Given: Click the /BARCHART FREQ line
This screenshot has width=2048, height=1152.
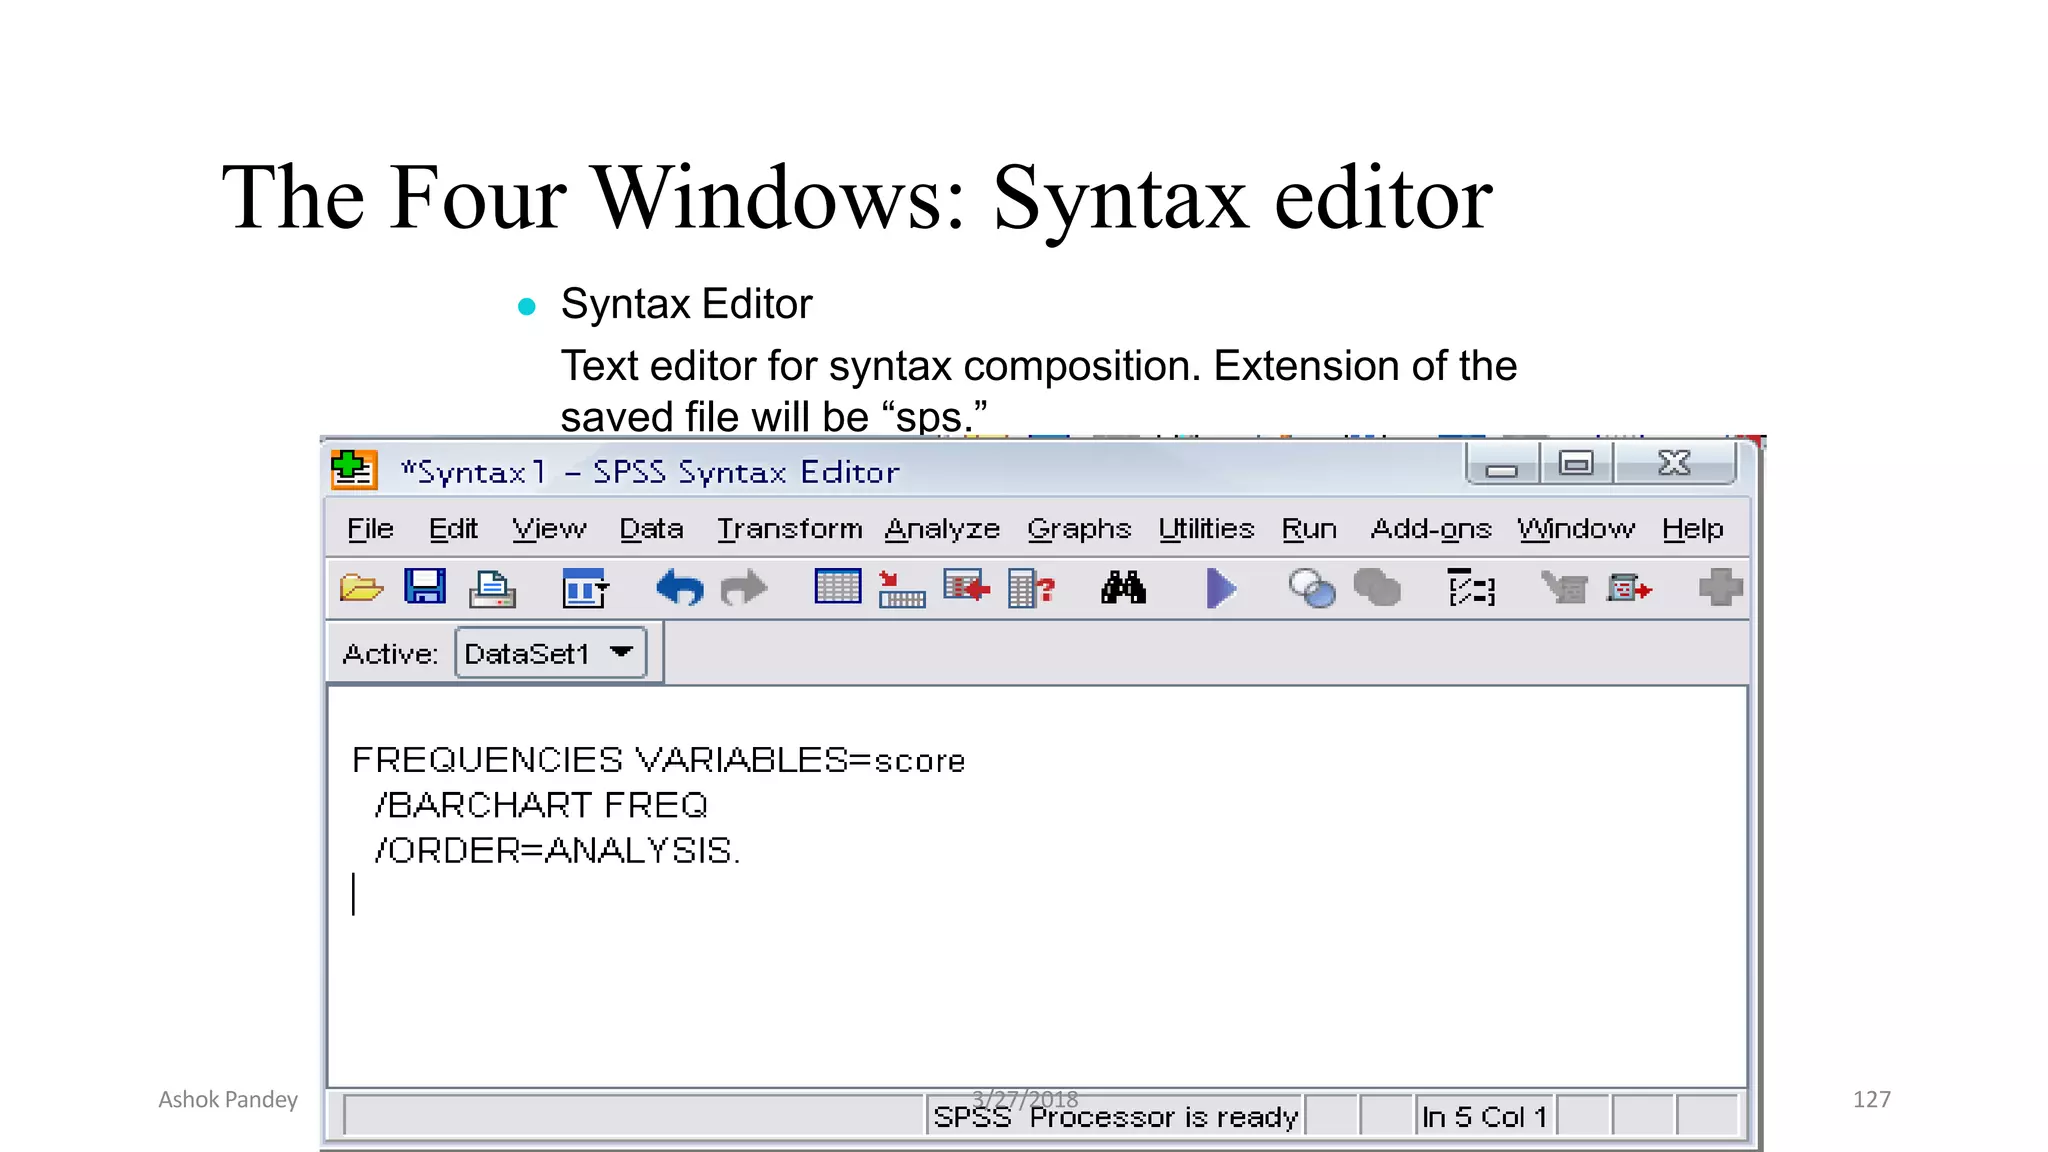Looking at the screenshot, I should coord(541,806).
